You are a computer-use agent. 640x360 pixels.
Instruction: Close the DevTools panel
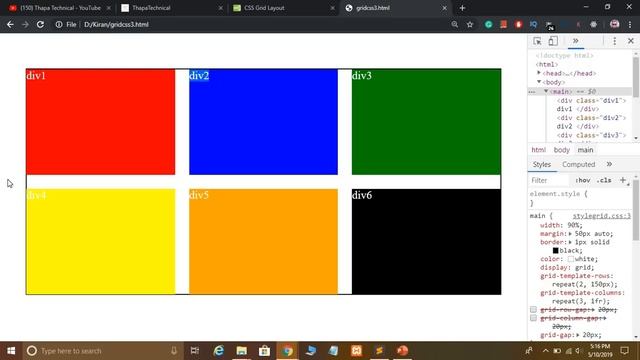[x=631, y=41]
